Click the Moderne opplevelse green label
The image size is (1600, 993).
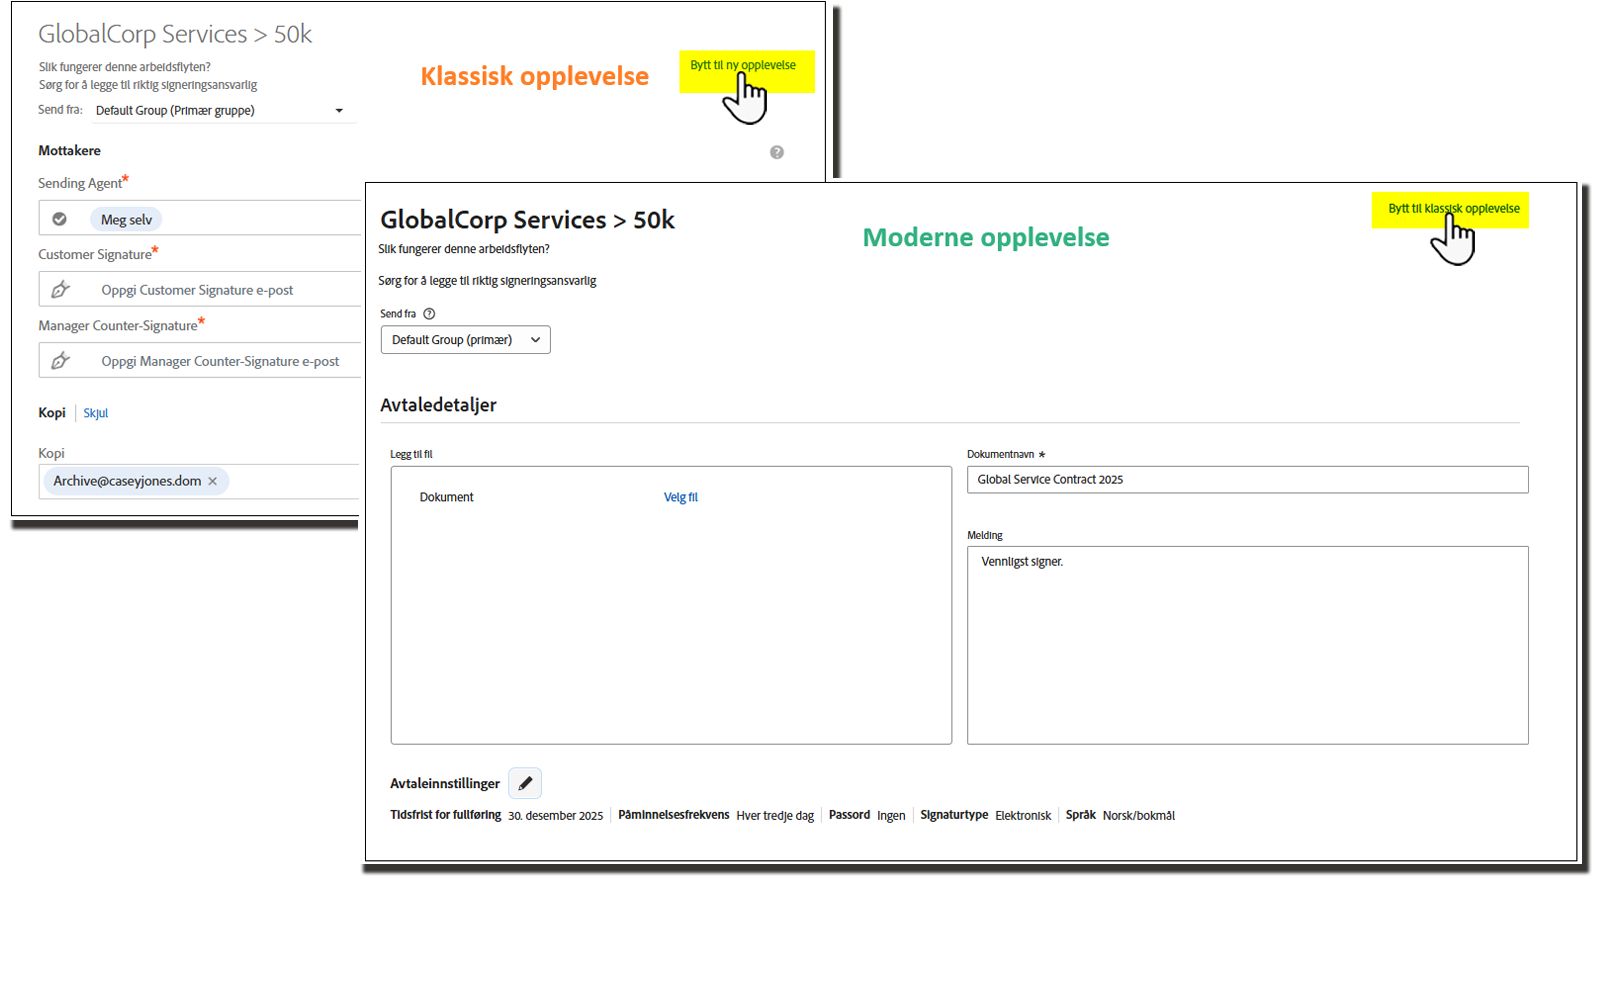[986, 237]
